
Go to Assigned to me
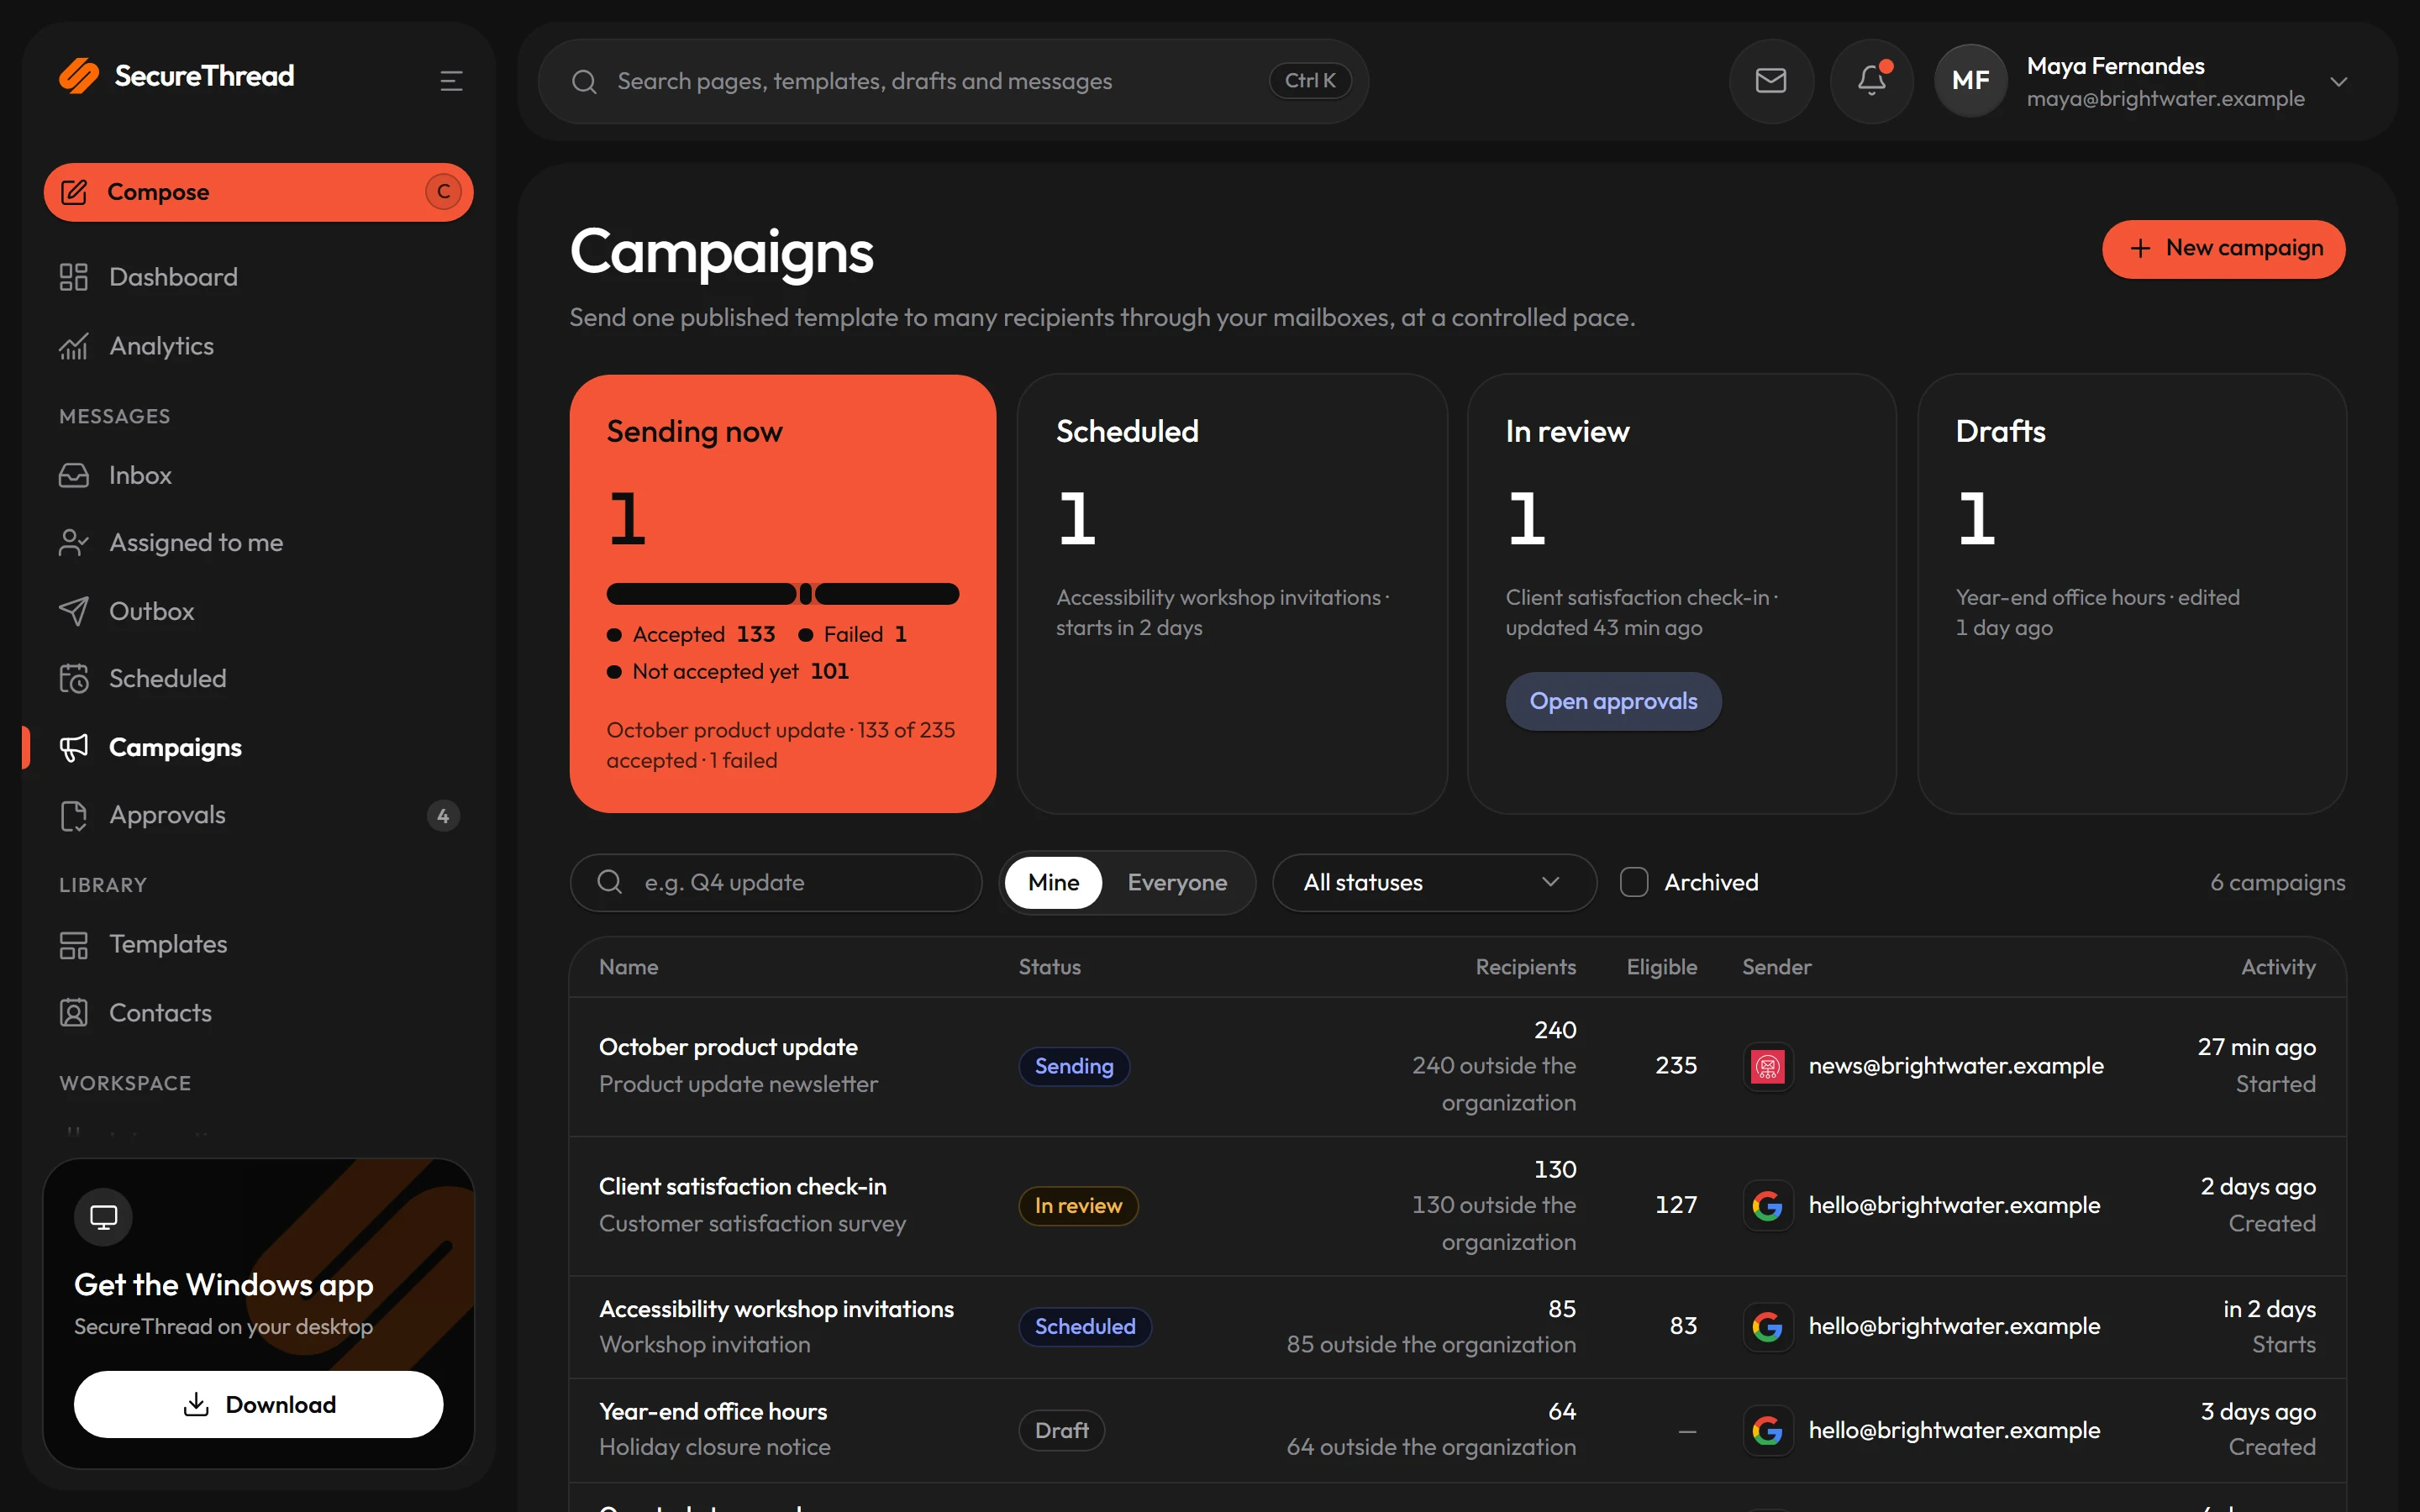pos(258,543)
